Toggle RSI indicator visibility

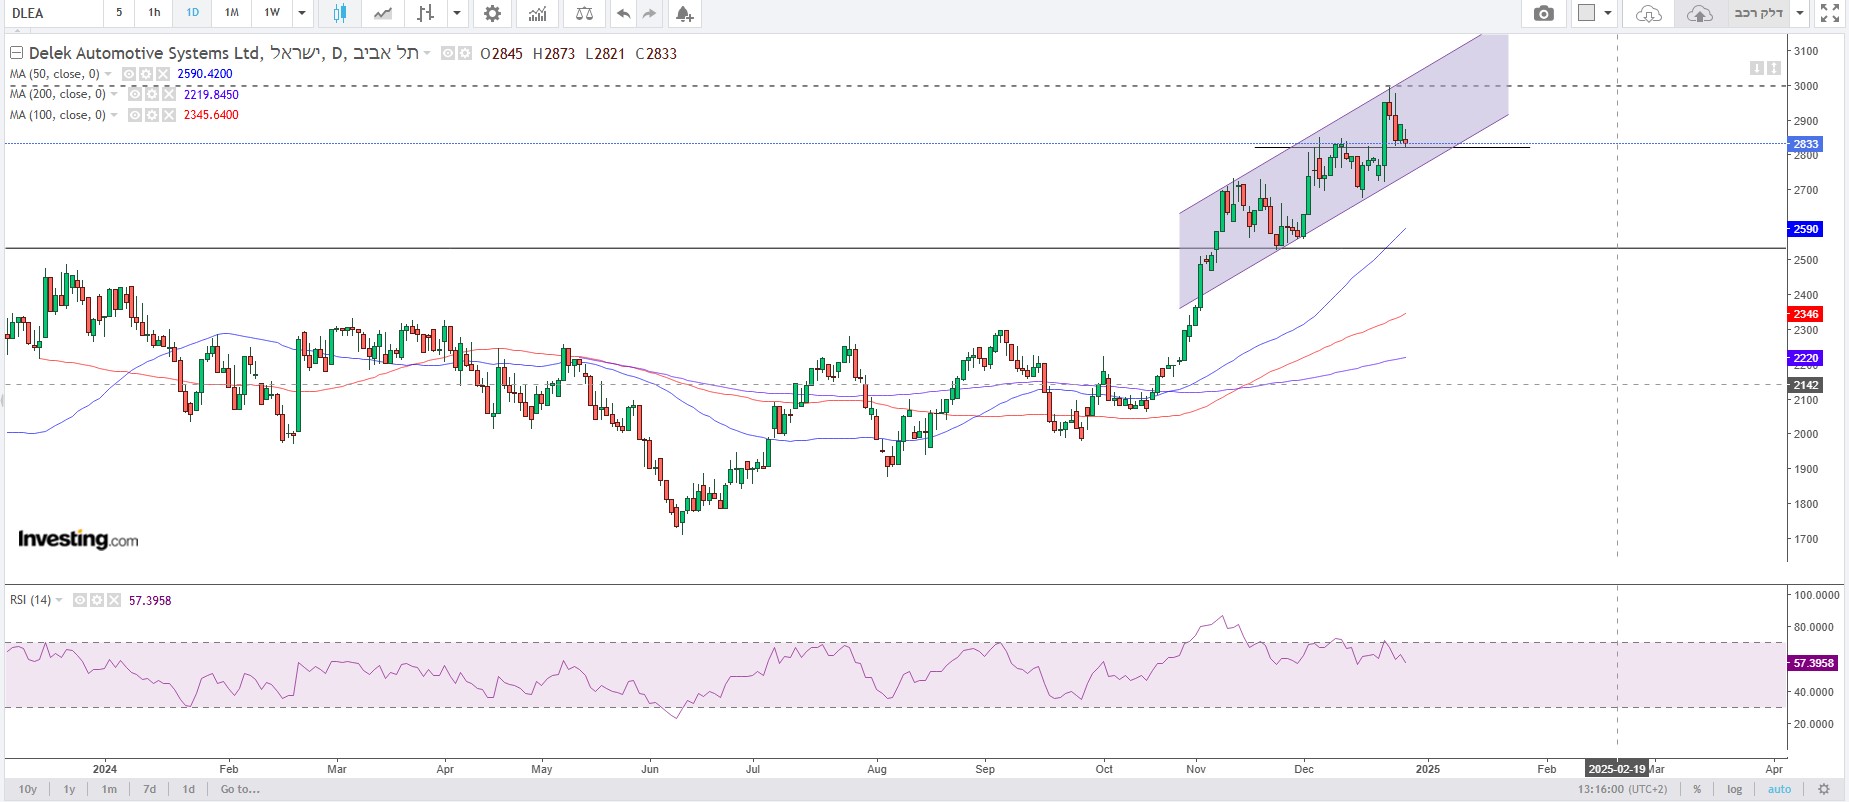pyautogui.click(x=80, y=600)
